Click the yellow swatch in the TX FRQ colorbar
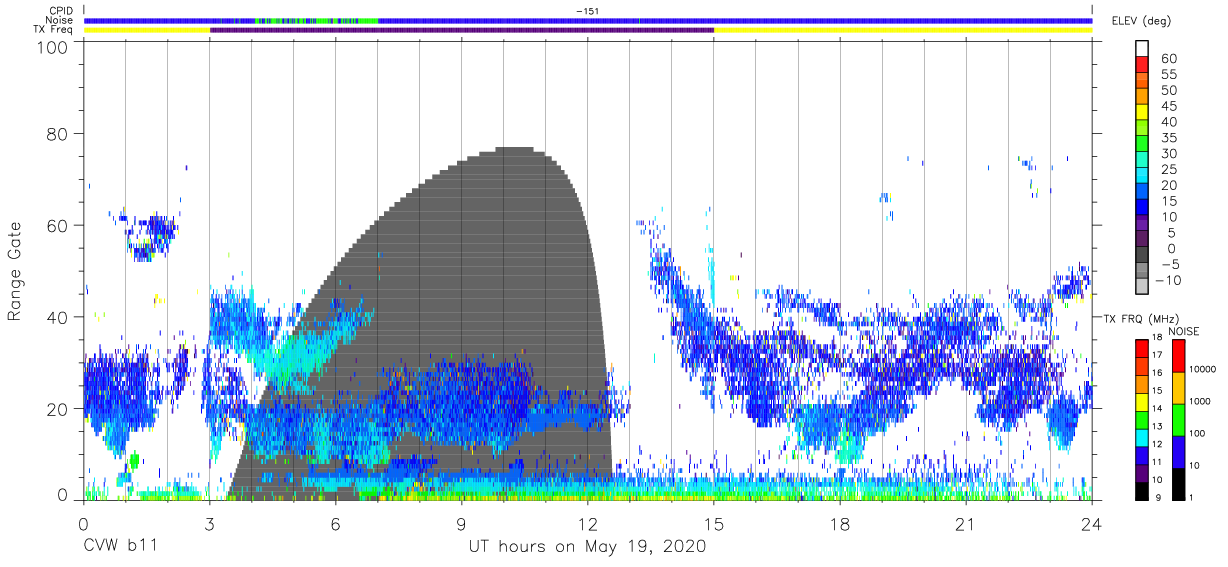Screen dimensions: 1228x567 [x=1141, y=401]
